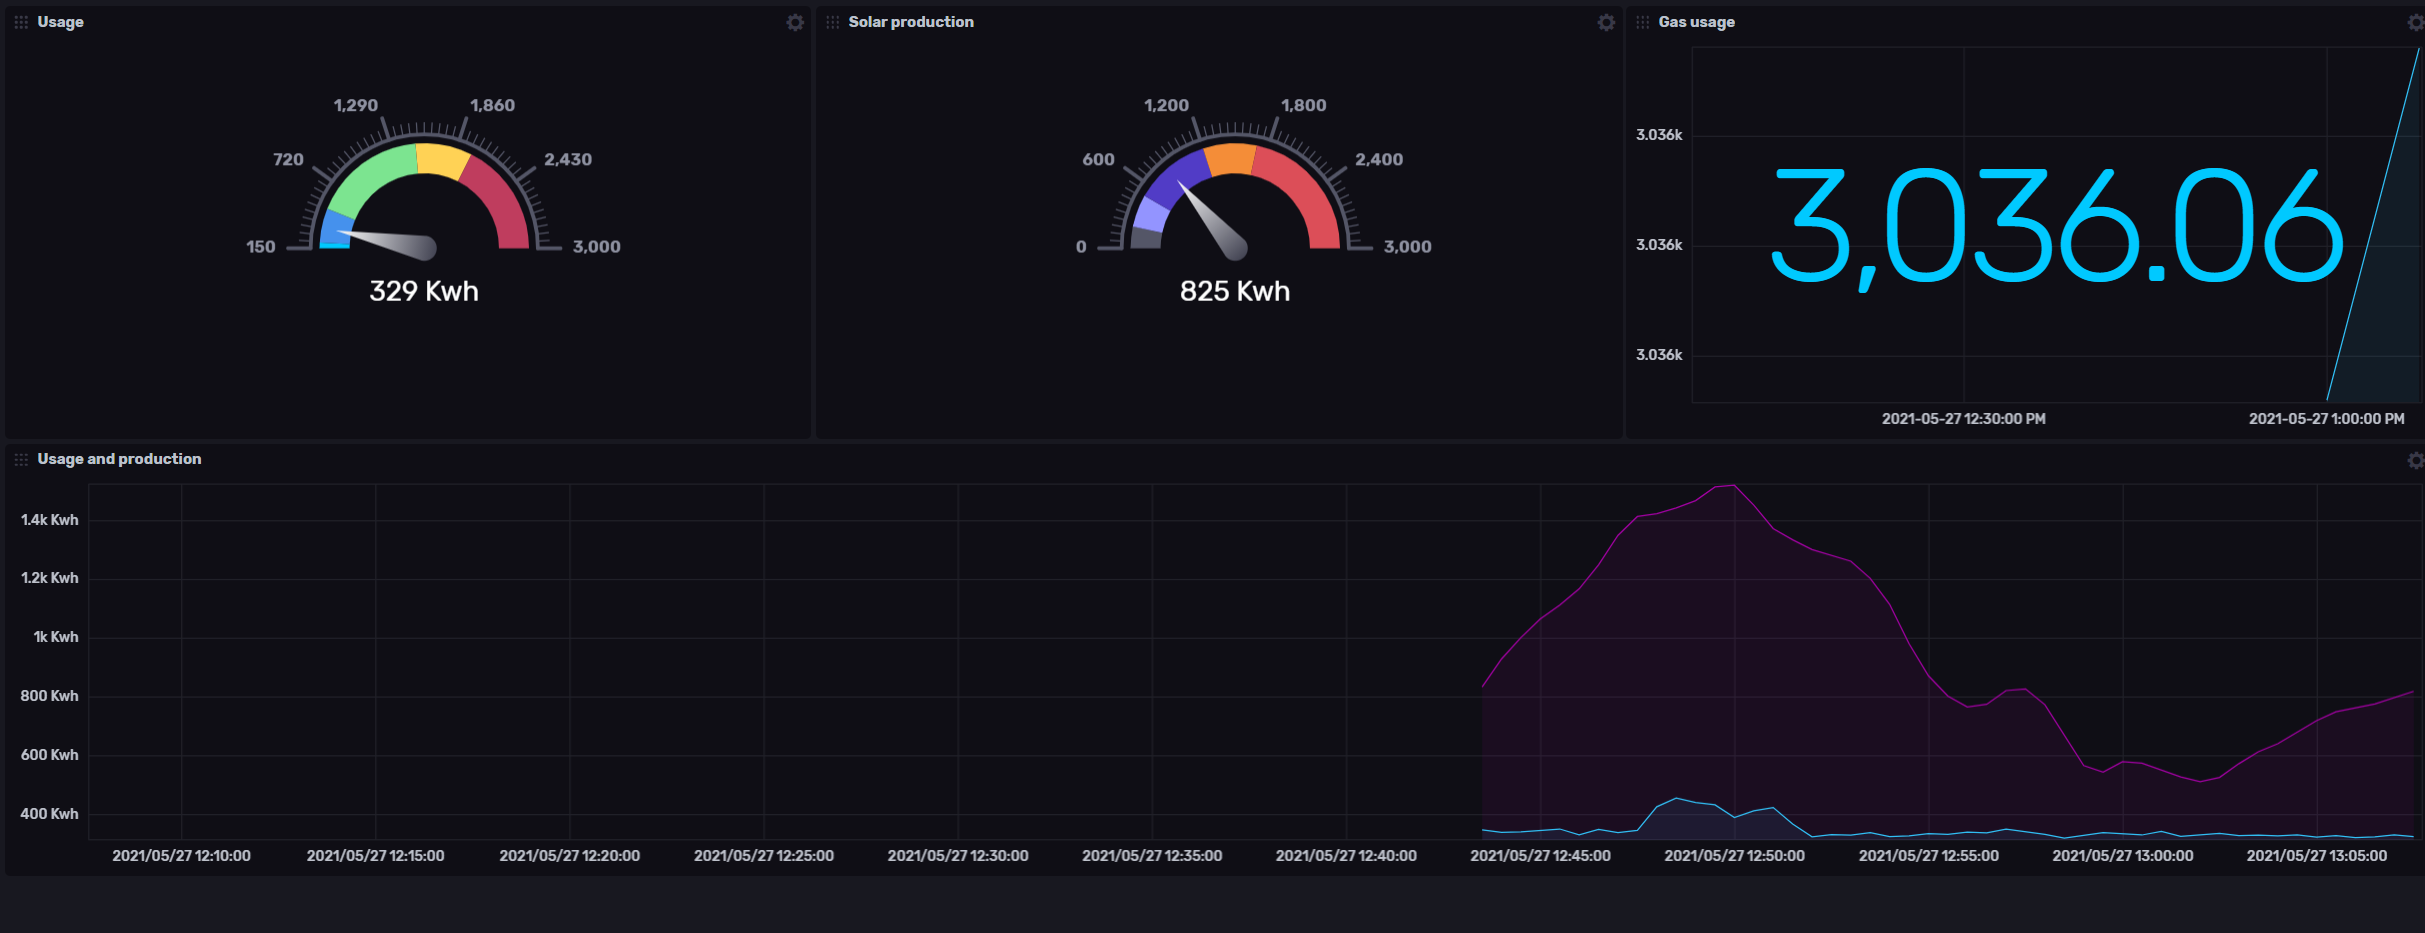Image resolution: width=2425 pixels, height=933 pixels.
Task: Click the 1.2k Kwh axis label
Action: [x=49, y=578]
